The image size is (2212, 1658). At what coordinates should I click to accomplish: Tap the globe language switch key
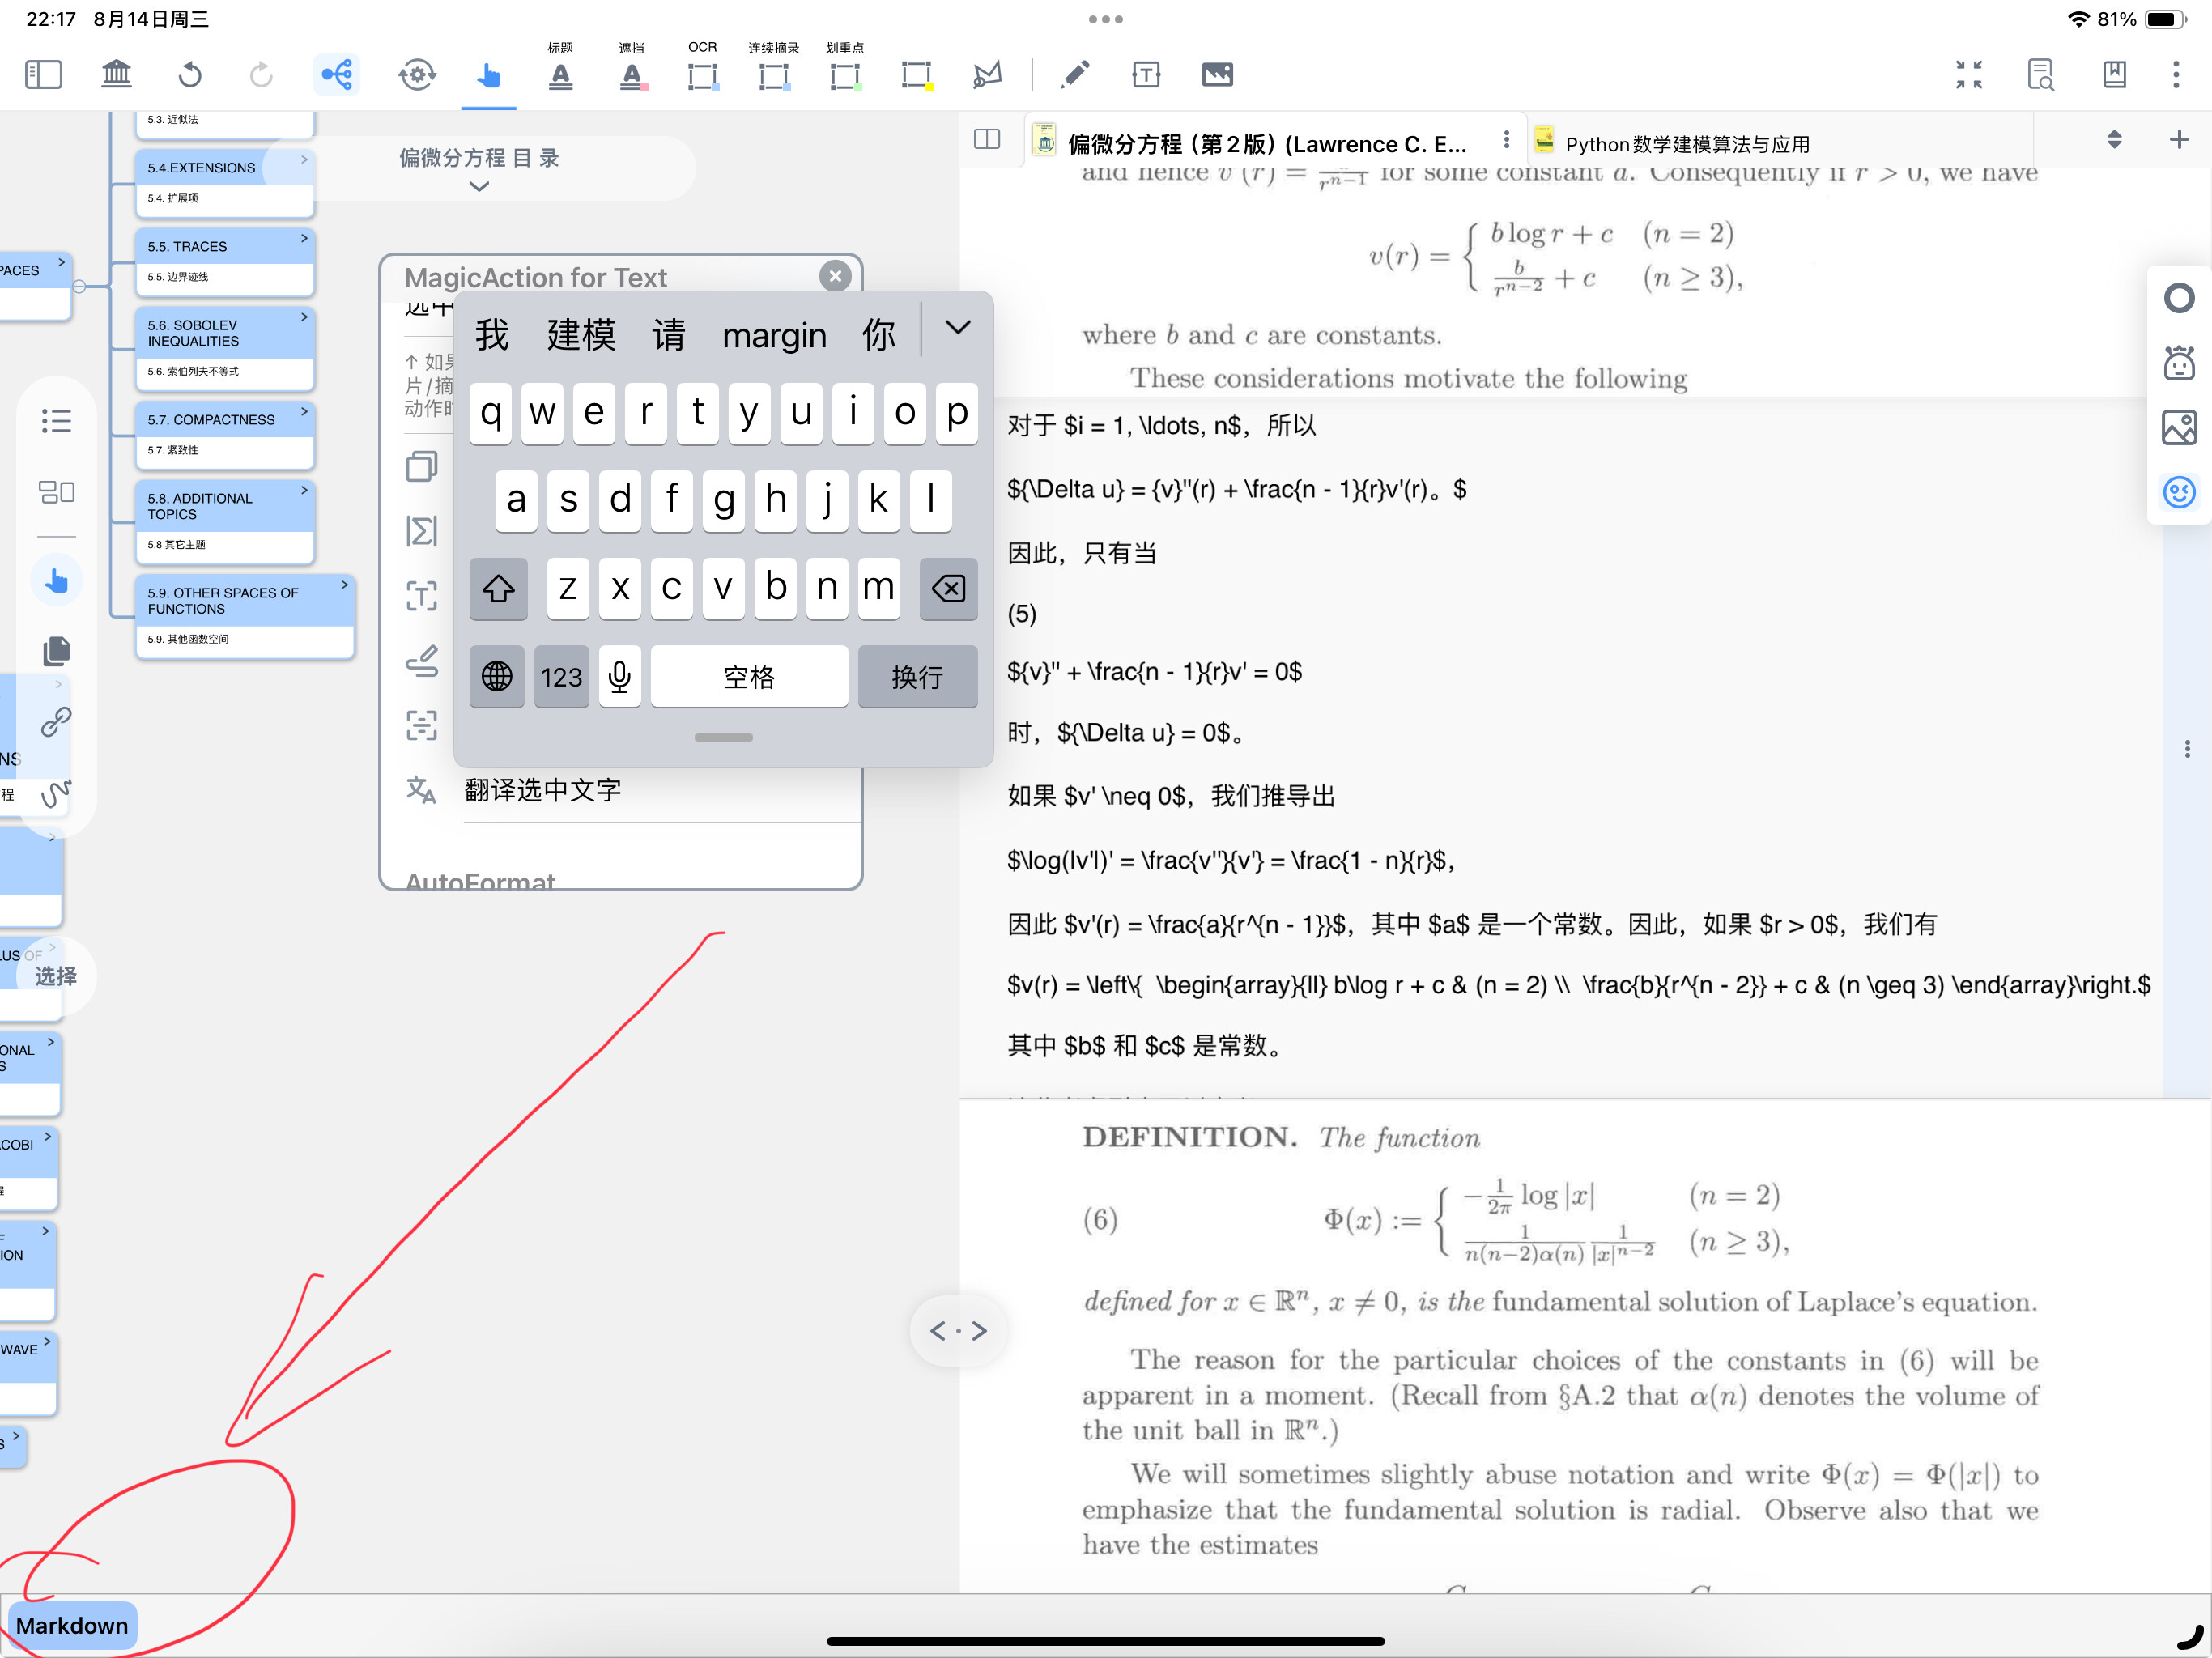497,677
